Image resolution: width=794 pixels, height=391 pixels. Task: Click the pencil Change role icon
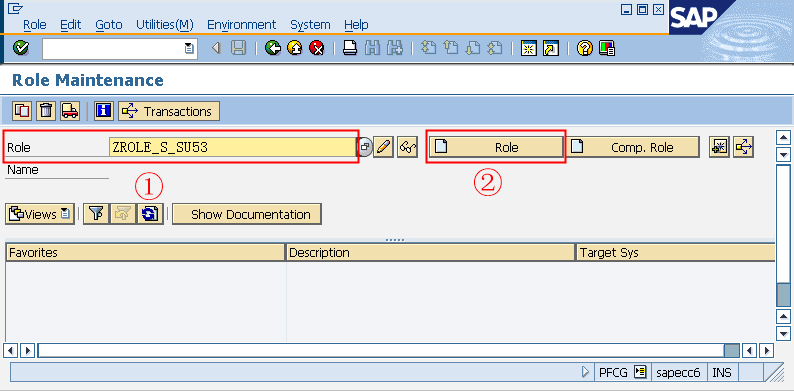point(383,147)
